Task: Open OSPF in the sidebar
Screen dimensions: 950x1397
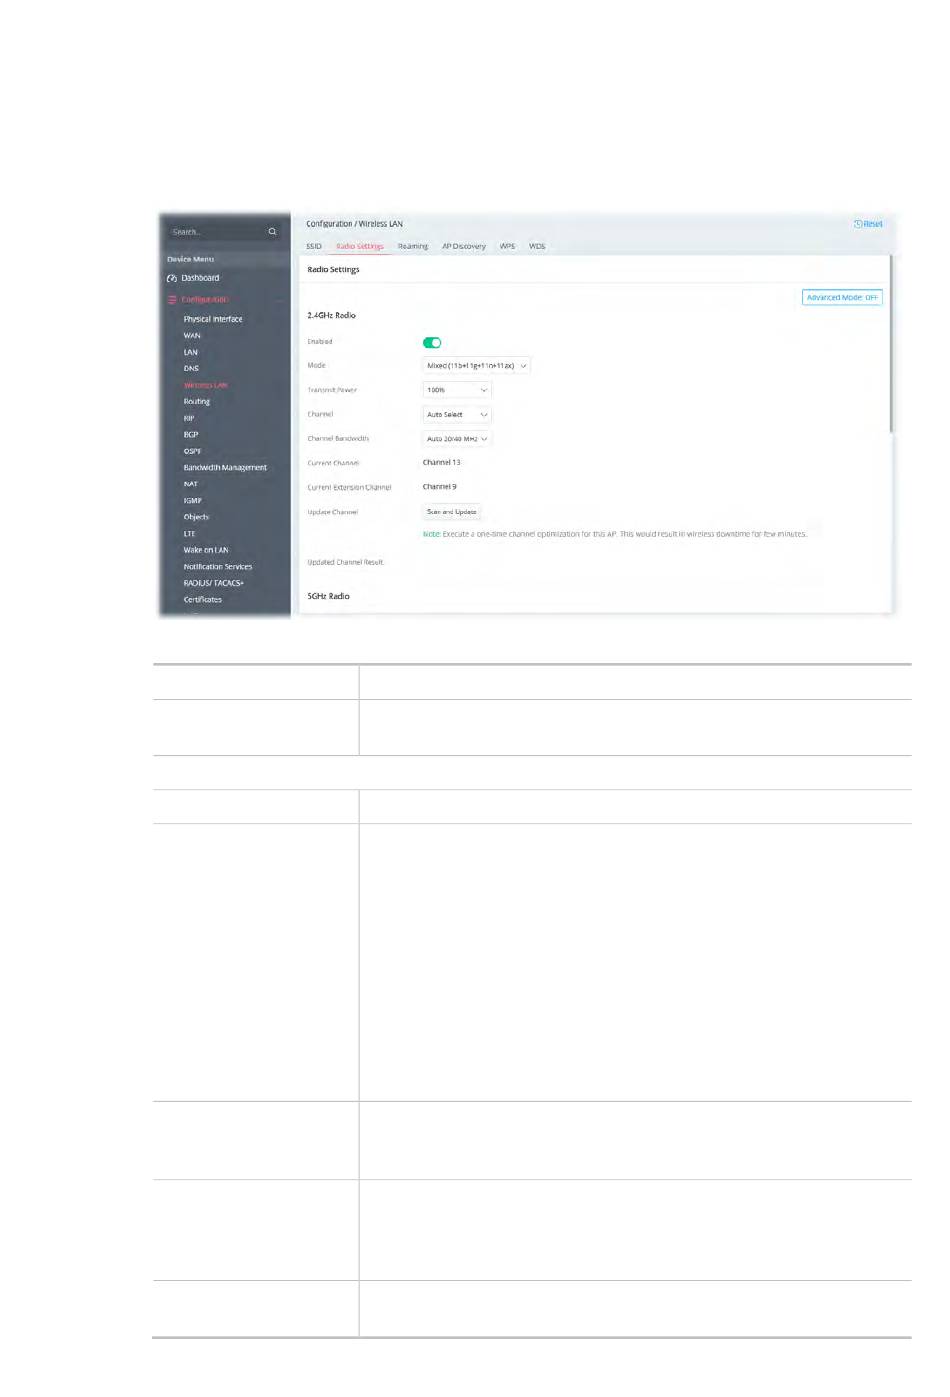Action: tap(192, 451)
